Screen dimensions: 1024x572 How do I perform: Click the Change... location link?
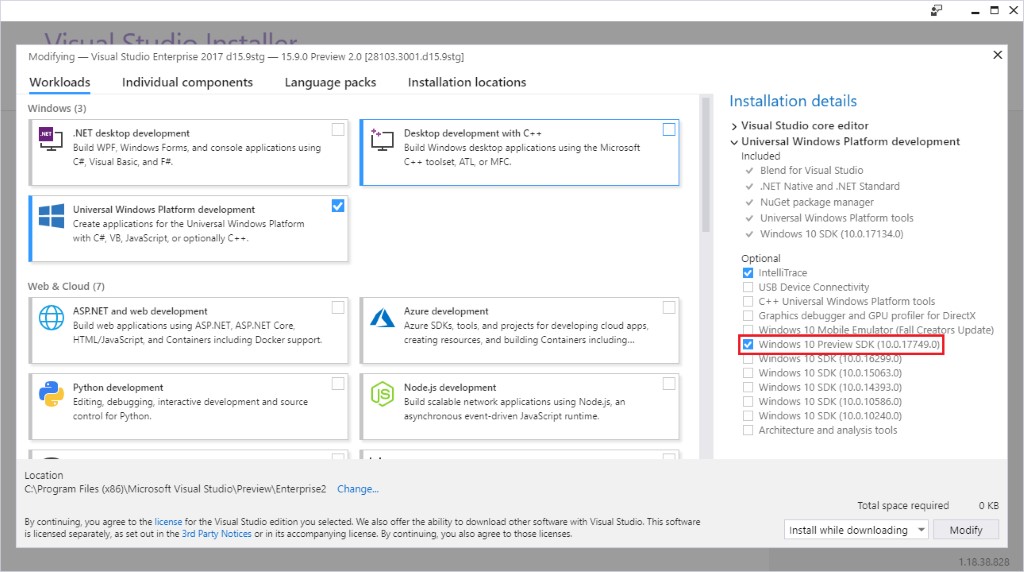click(x=358, y=489)
